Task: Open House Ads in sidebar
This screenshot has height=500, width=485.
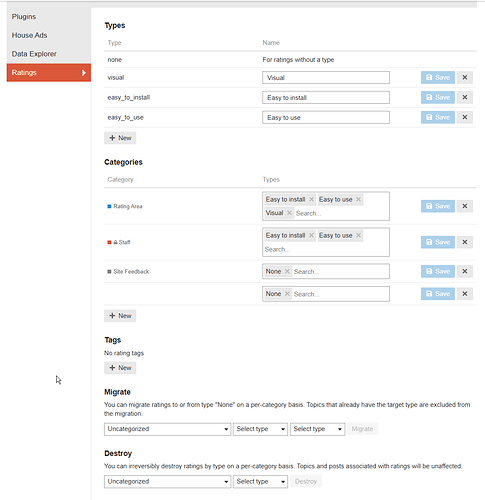Action: (x=49, y=35)
